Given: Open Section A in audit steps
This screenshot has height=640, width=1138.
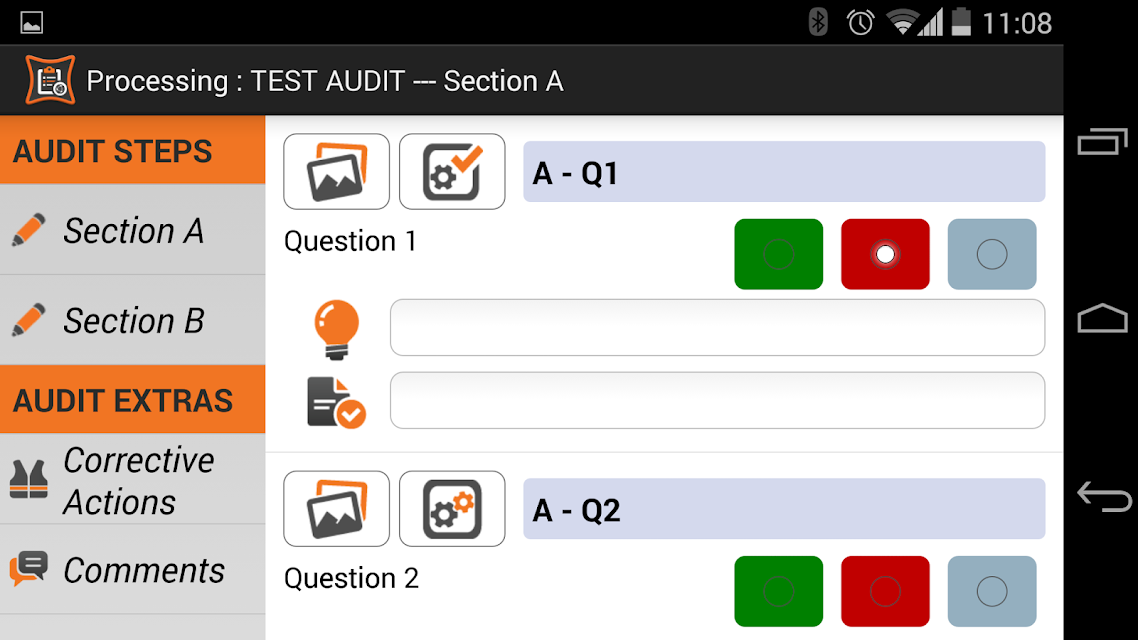Looking at the screenshot, I should click(133, 230).
